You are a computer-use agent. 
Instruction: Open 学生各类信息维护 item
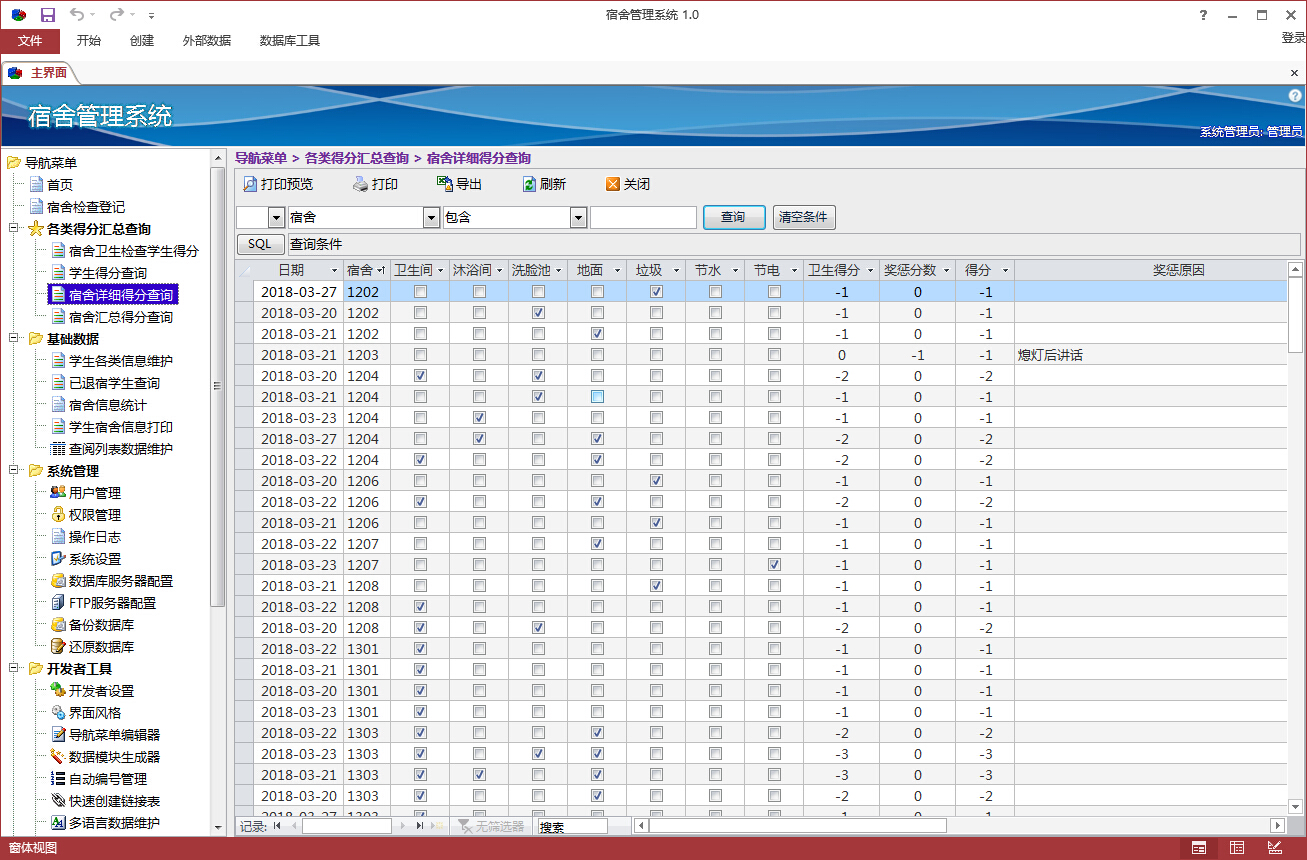pos(121,361)
